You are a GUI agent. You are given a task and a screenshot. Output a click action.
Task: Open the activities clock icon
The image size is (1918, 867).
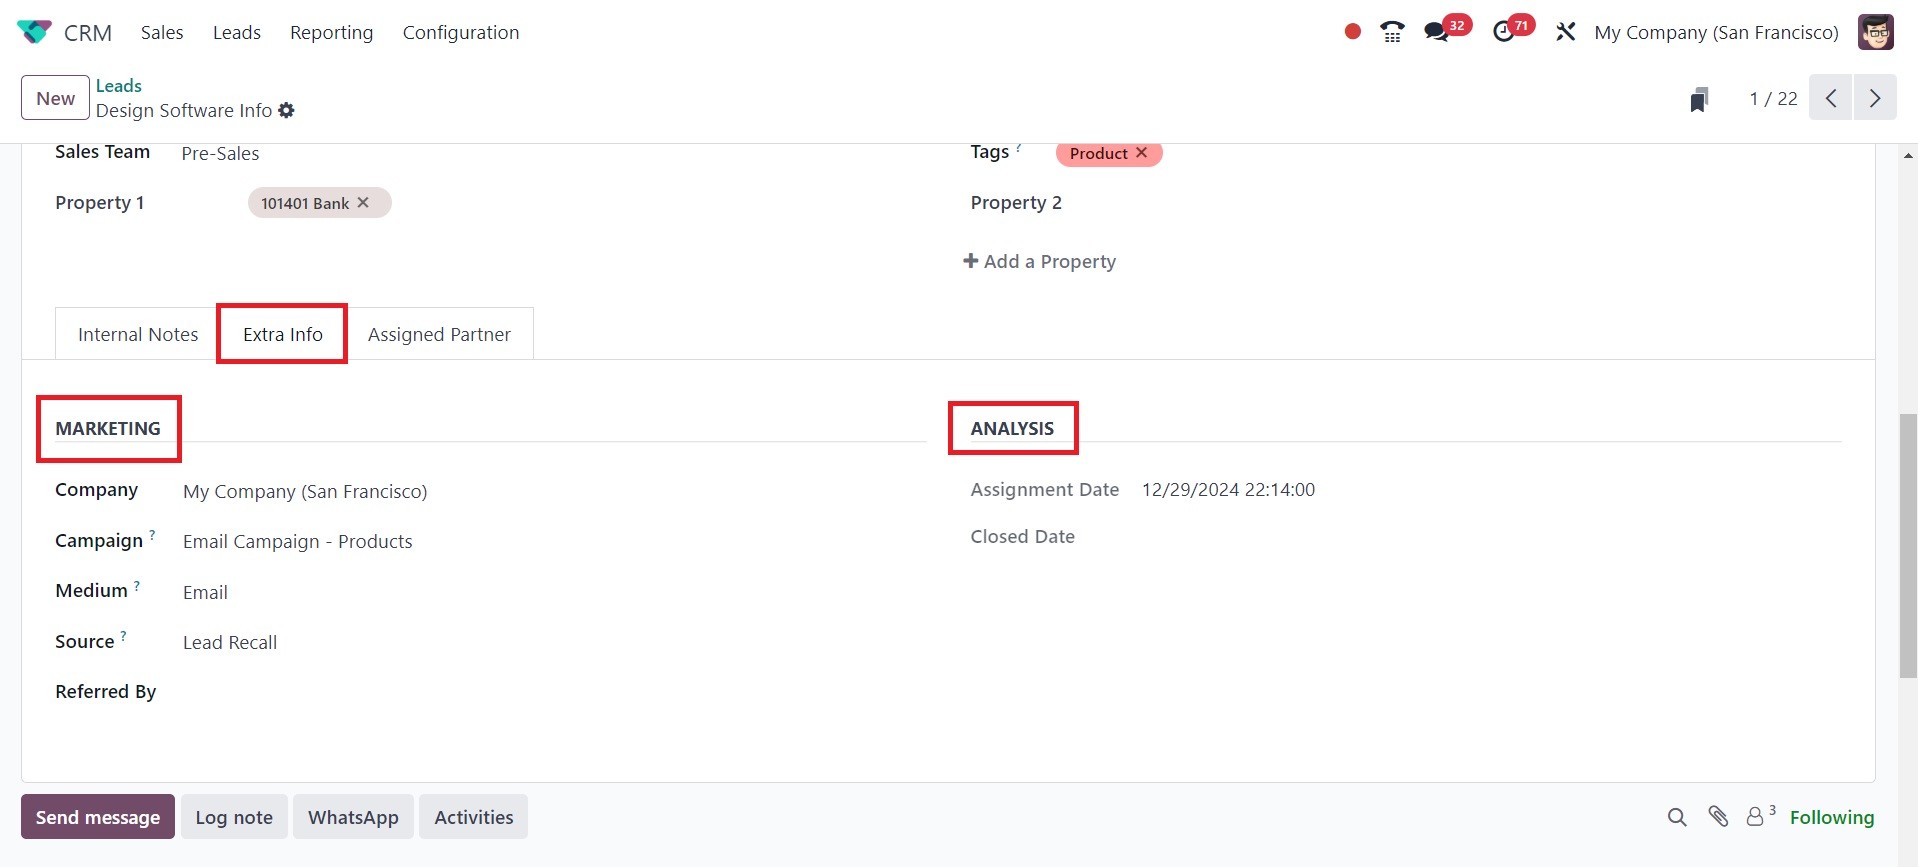pyautogui.click(x=1504, y=32)
